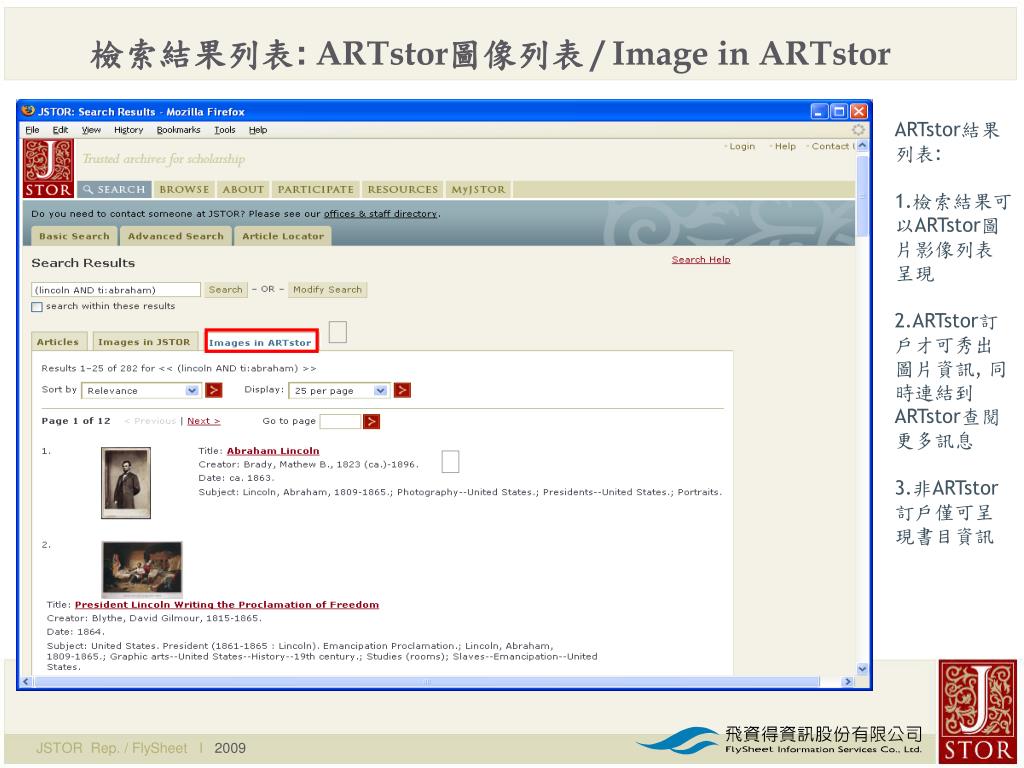Maximize the Firefox window
Image resolution: width=1024 pixels, height=768 pixels.
839,111
